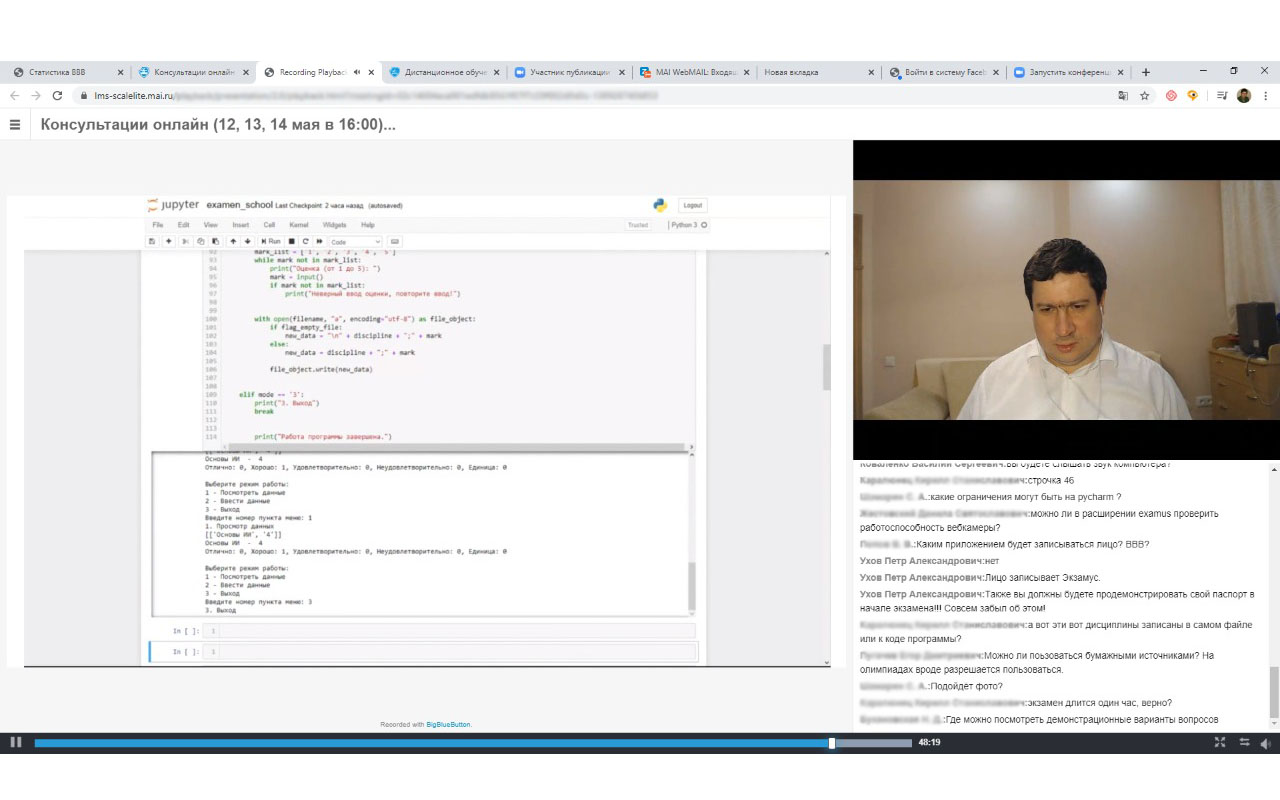Click the move cell down arrow in Jupyter
Screen dimensions: 1280x800
click(x=247, y=241)
